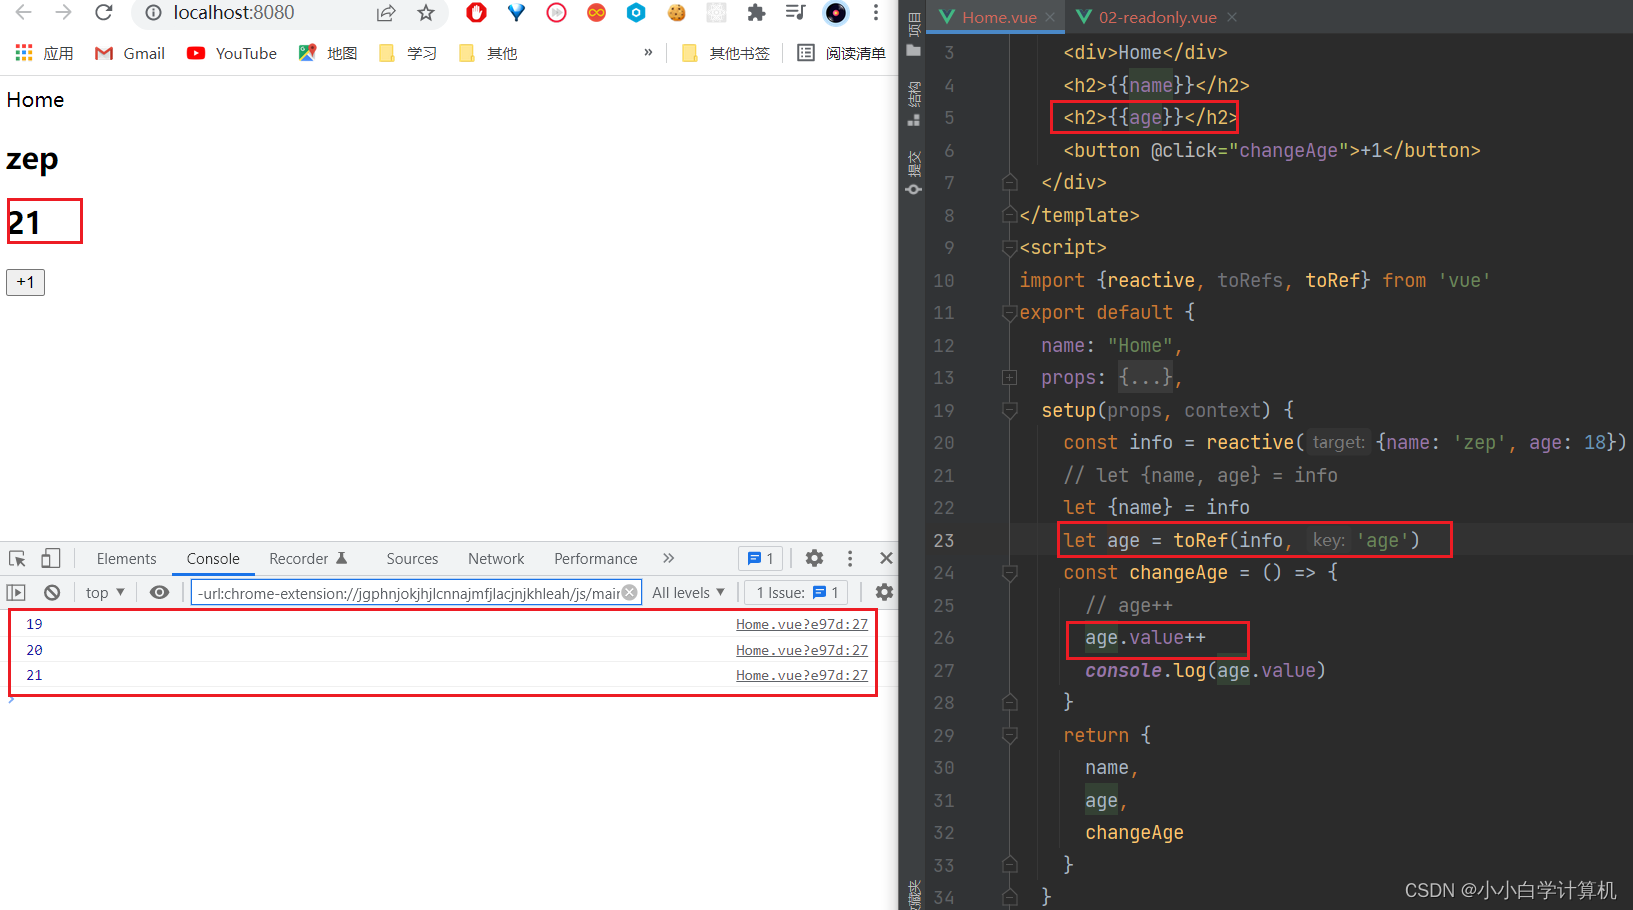
Task: Open the media control playlist icon
Action: coord(795,12)
